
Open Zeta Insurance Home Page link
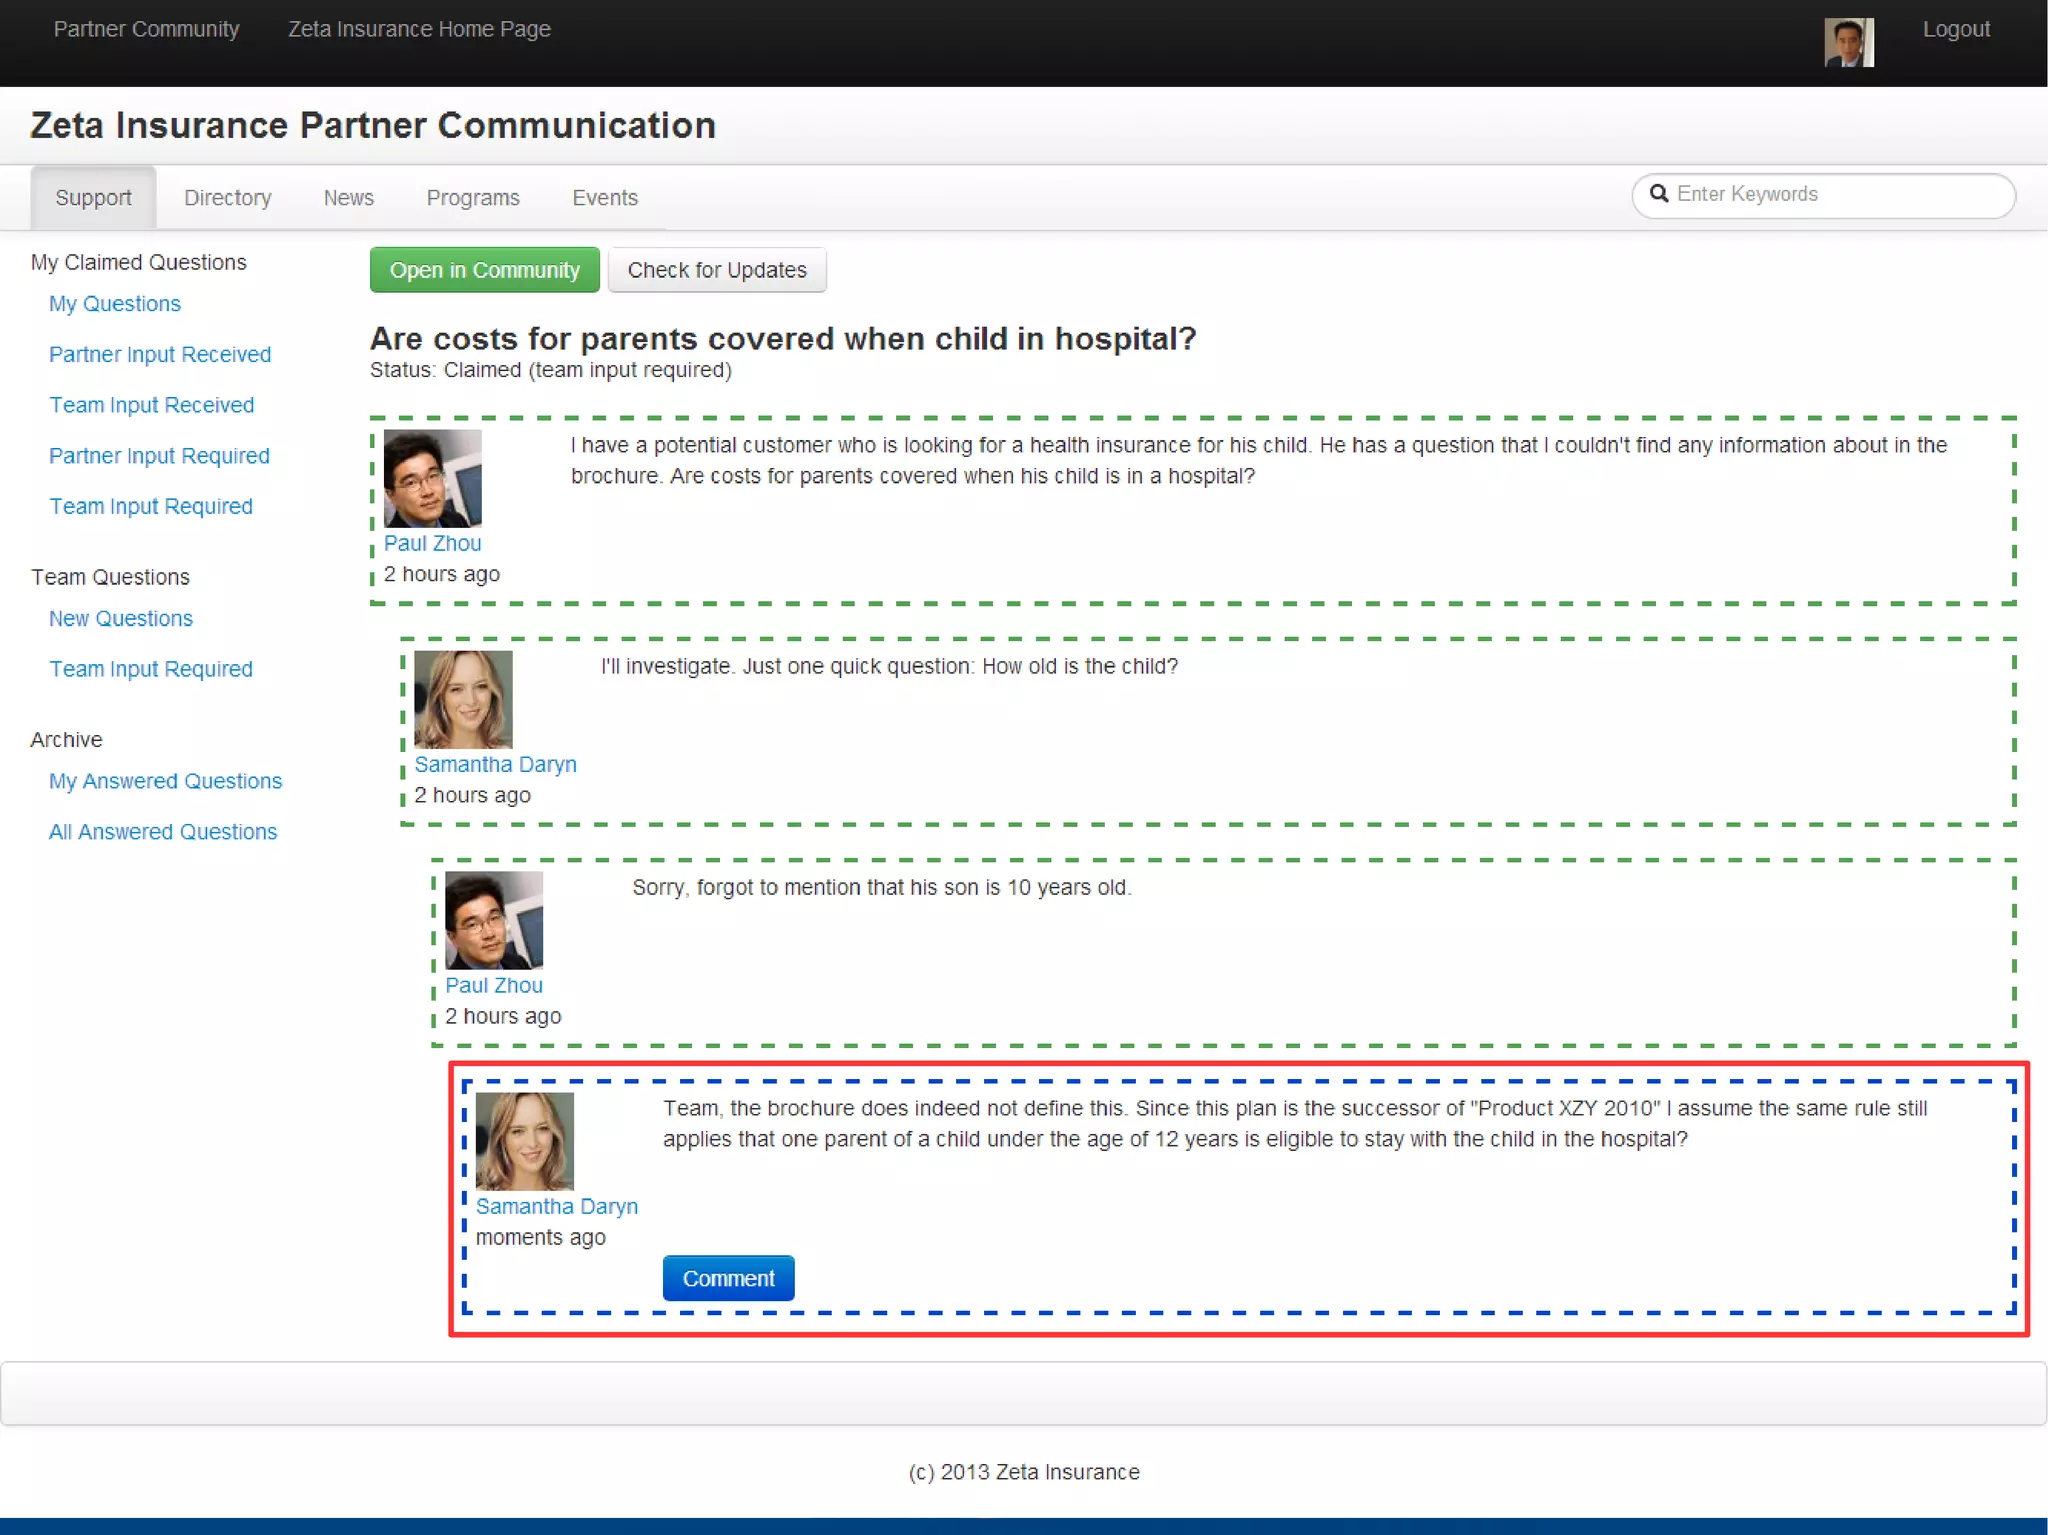coord(419,29)
